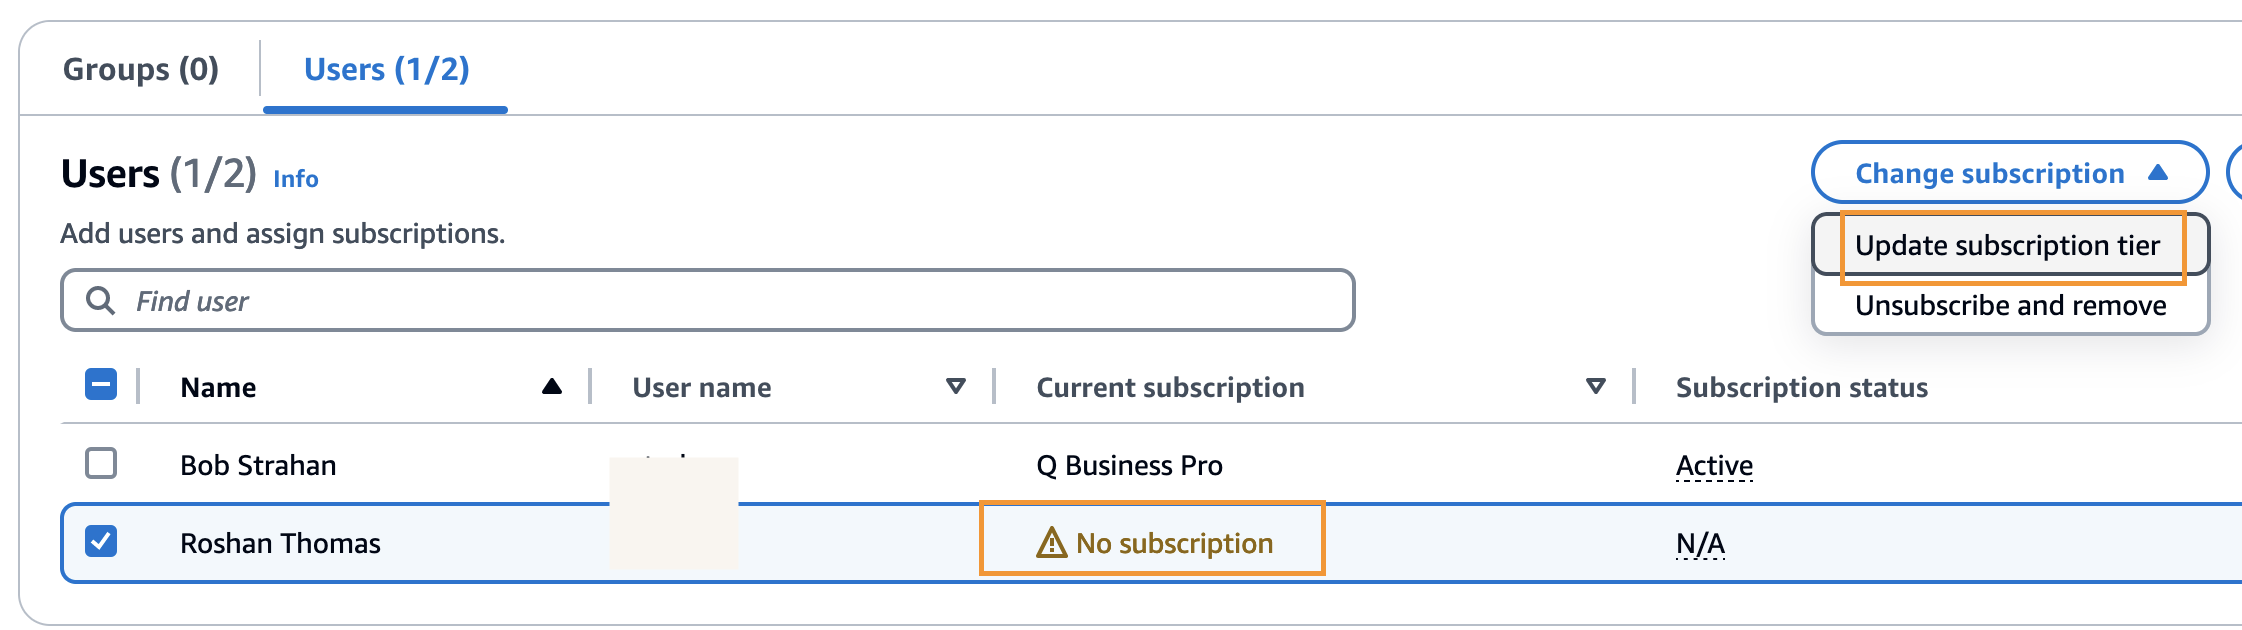
Task: Click the Current subscription column sort arrow
Action: (x=1596, y=387)
